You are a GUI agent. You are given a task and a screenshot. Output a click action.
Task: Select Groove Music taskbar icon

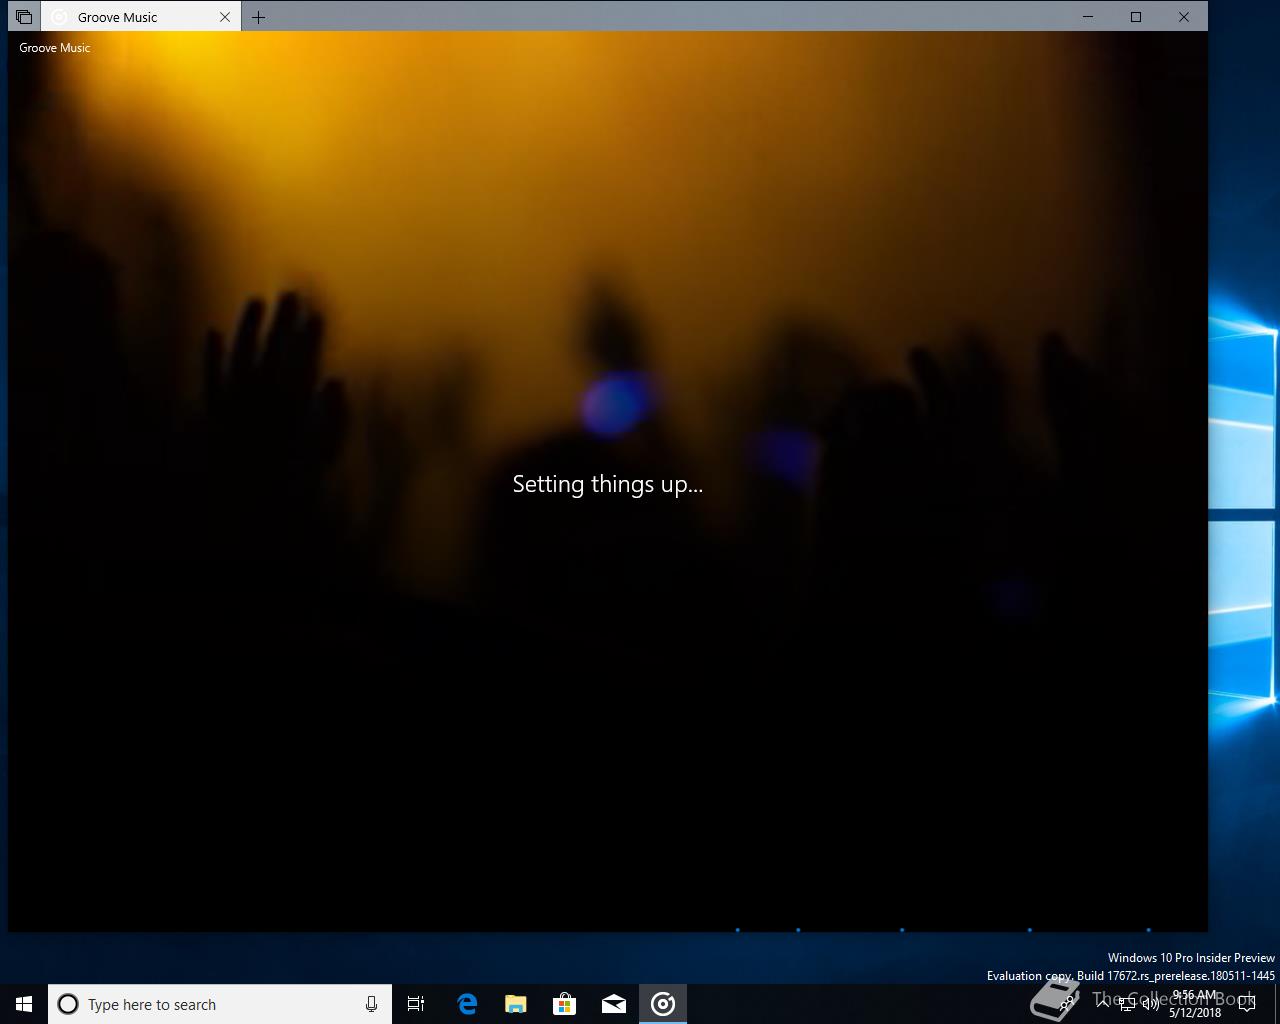663,1004
